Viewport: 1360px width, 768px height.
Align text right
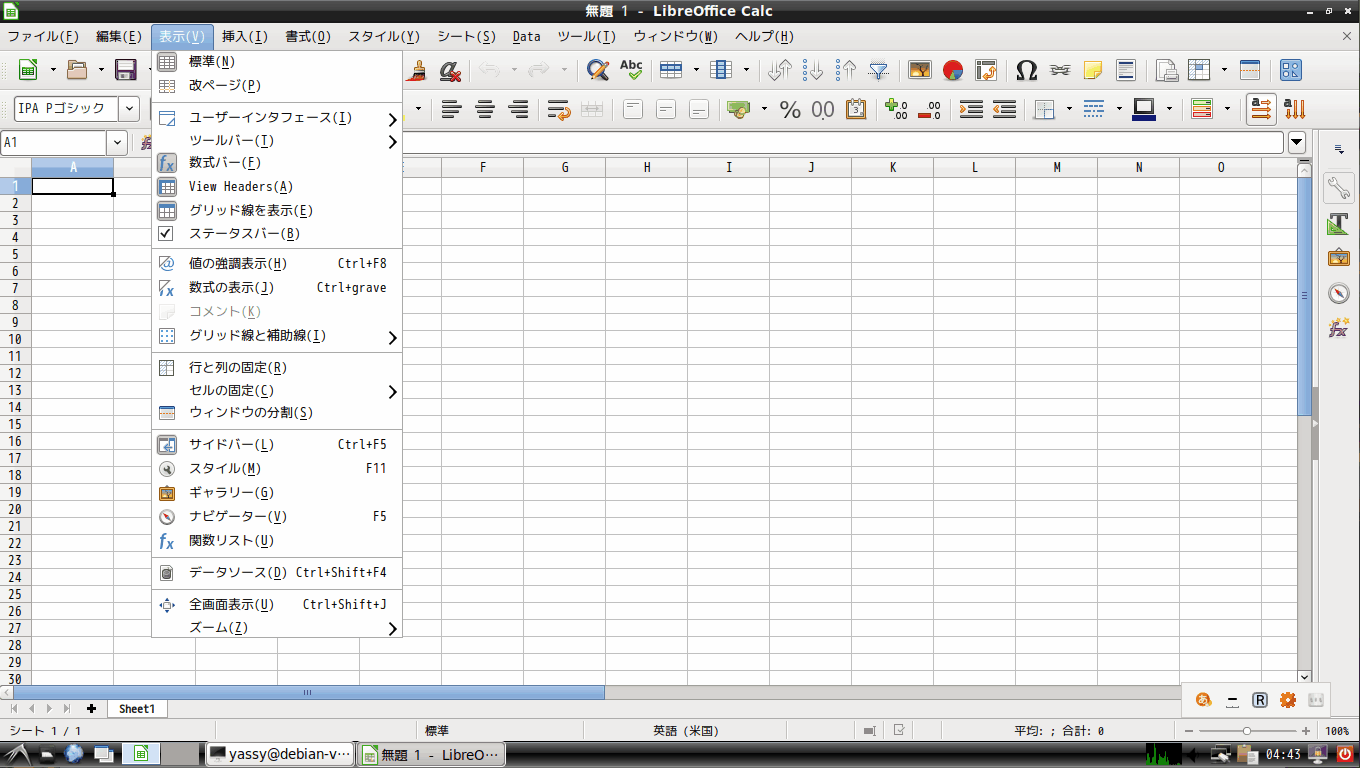click(x=518, y=109)
